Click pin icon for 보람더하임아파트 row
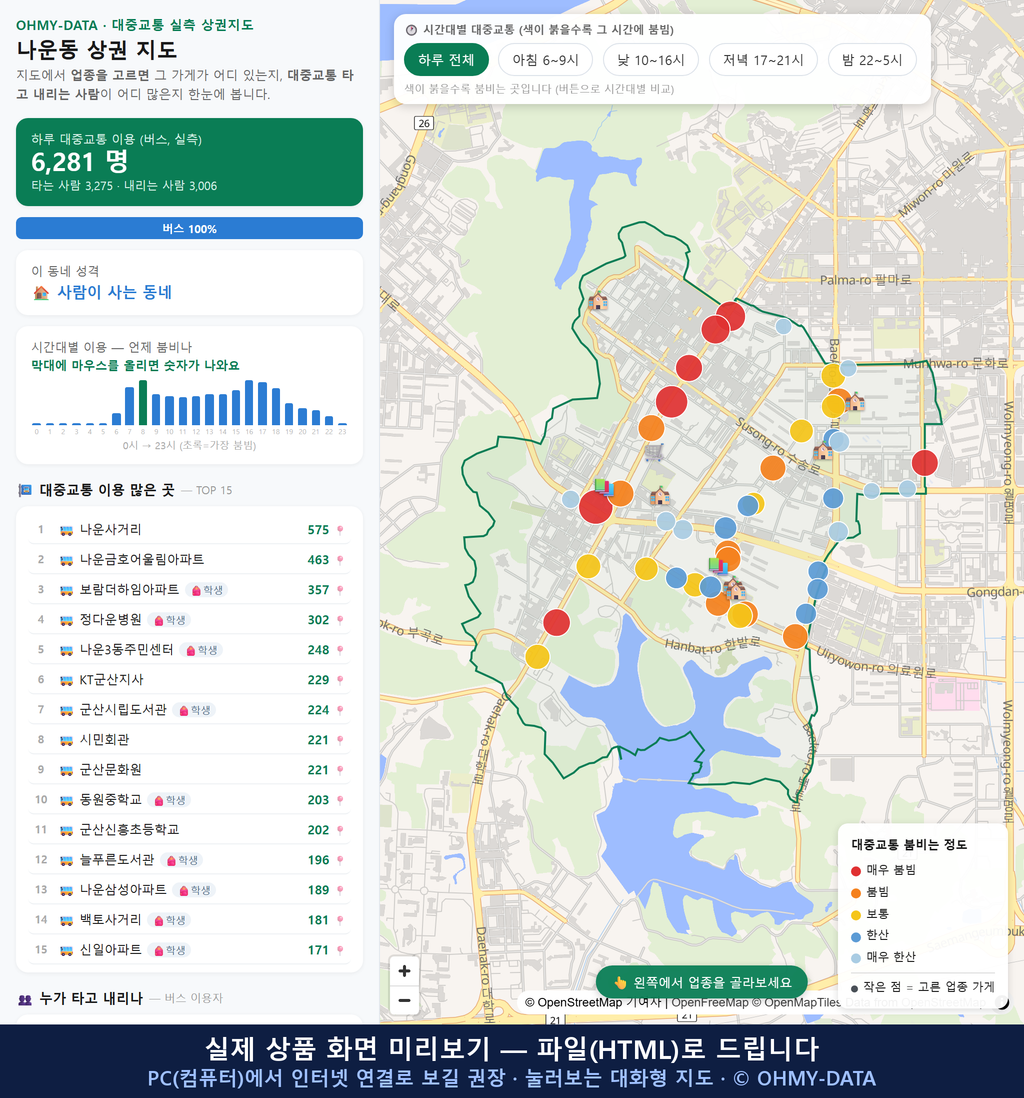This screenshot has width=1024, height=1098. click(x=340, y=590)
